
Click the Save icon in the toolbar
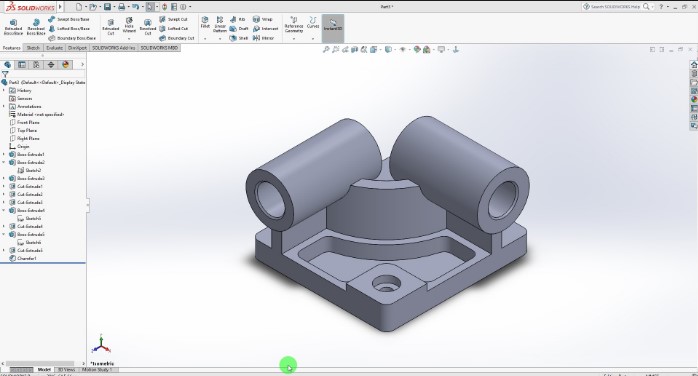107,7
